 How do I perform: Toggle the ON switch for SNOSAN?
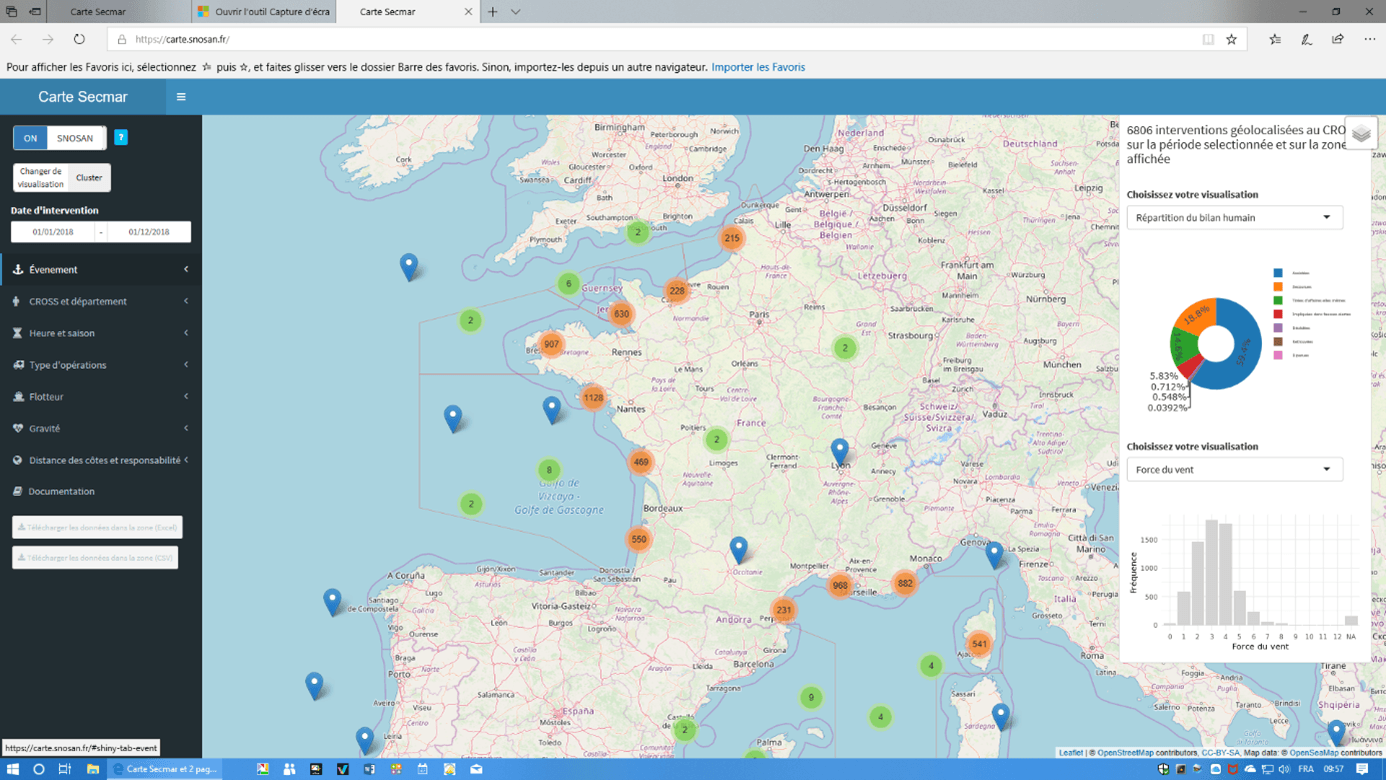[x=30, y=138]
